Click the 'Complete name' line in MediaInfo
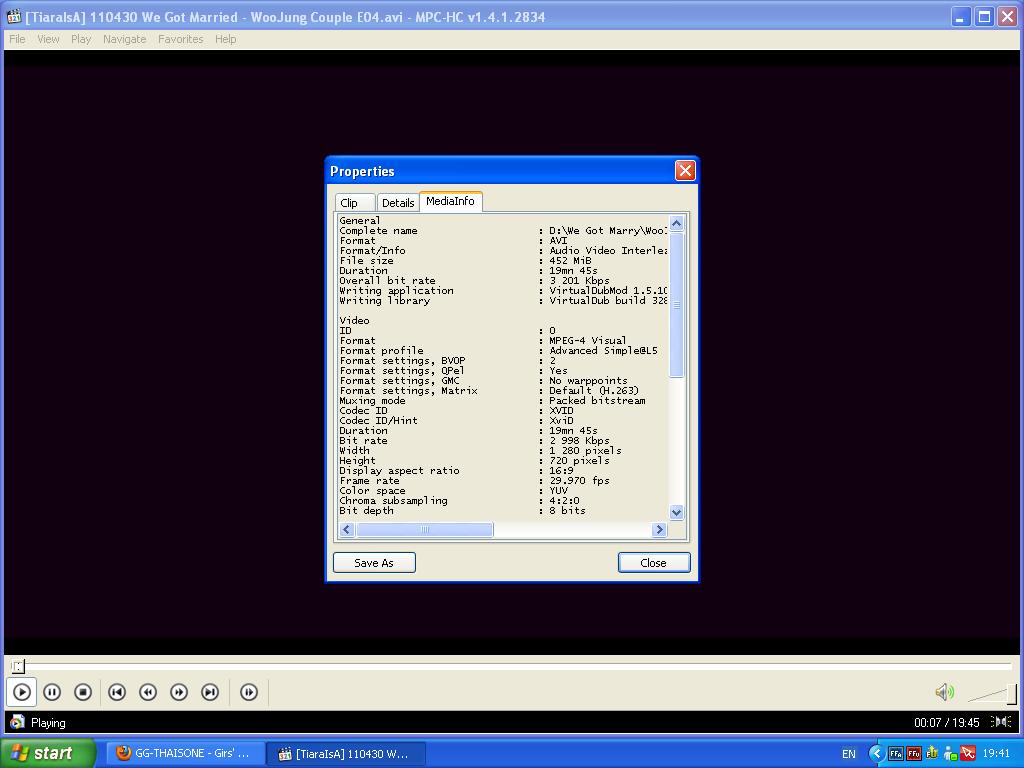 tap(503, 231)
